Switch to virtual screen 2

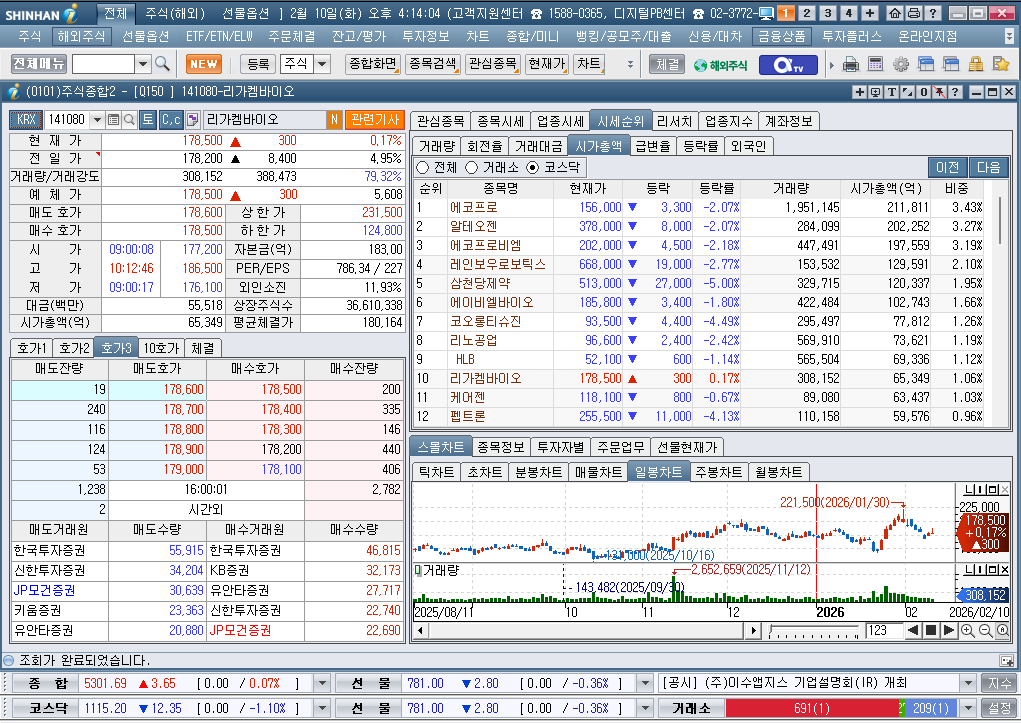(x=807, y=13)
